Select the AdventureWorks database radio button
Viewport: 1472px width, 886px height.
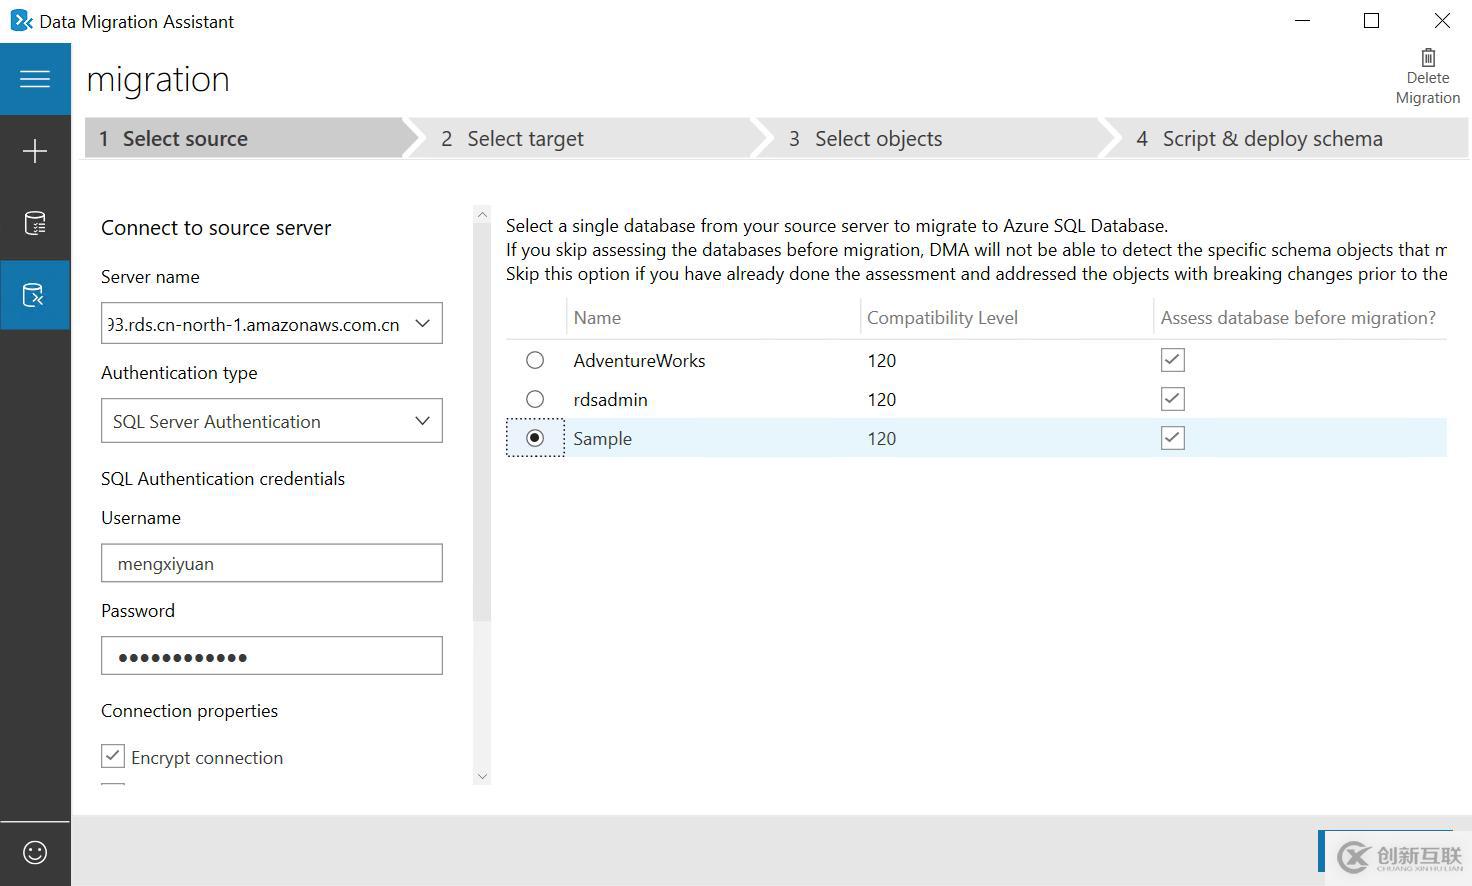coord(535,360)
